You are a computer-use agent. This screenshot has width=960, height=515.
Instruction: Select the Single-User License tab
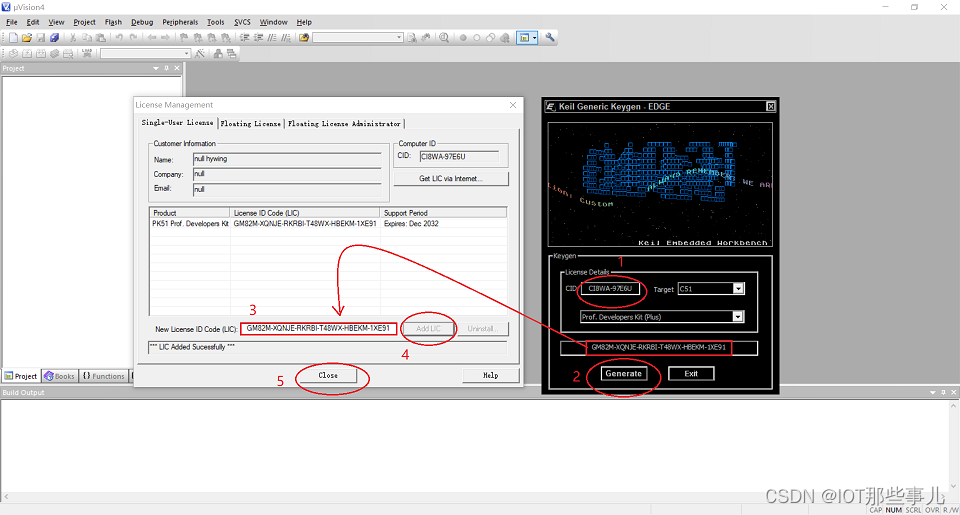(x=178, y=122)
